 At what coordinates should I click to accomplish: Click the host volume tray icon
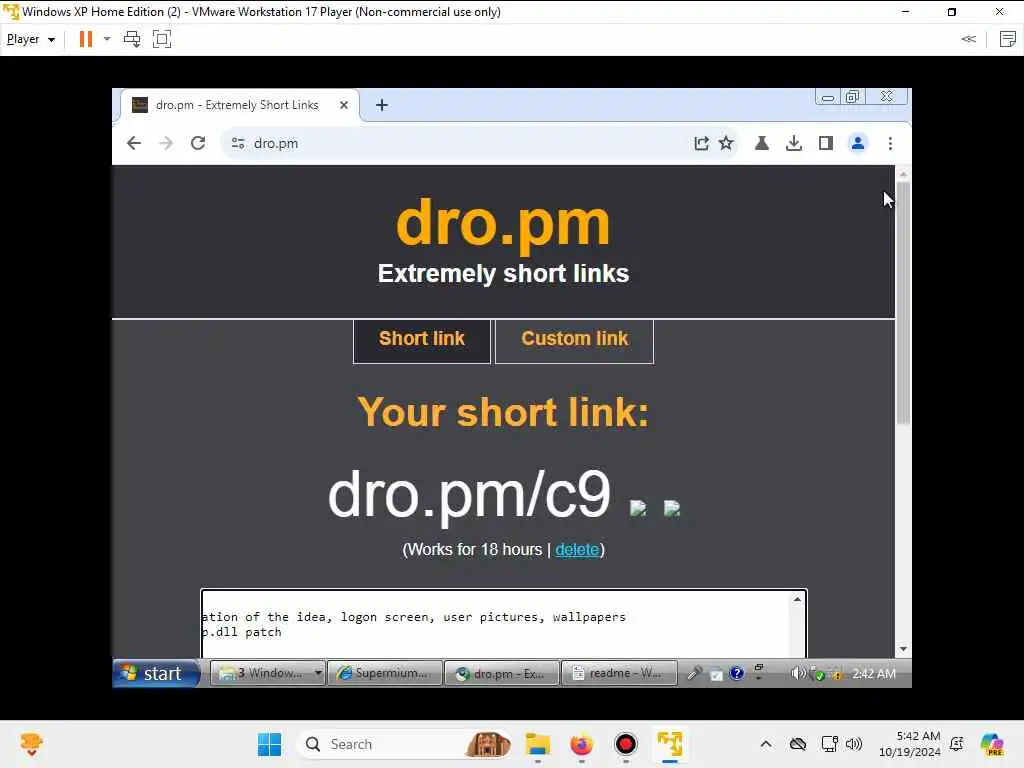pyautogui.click(x=854, y=744)
